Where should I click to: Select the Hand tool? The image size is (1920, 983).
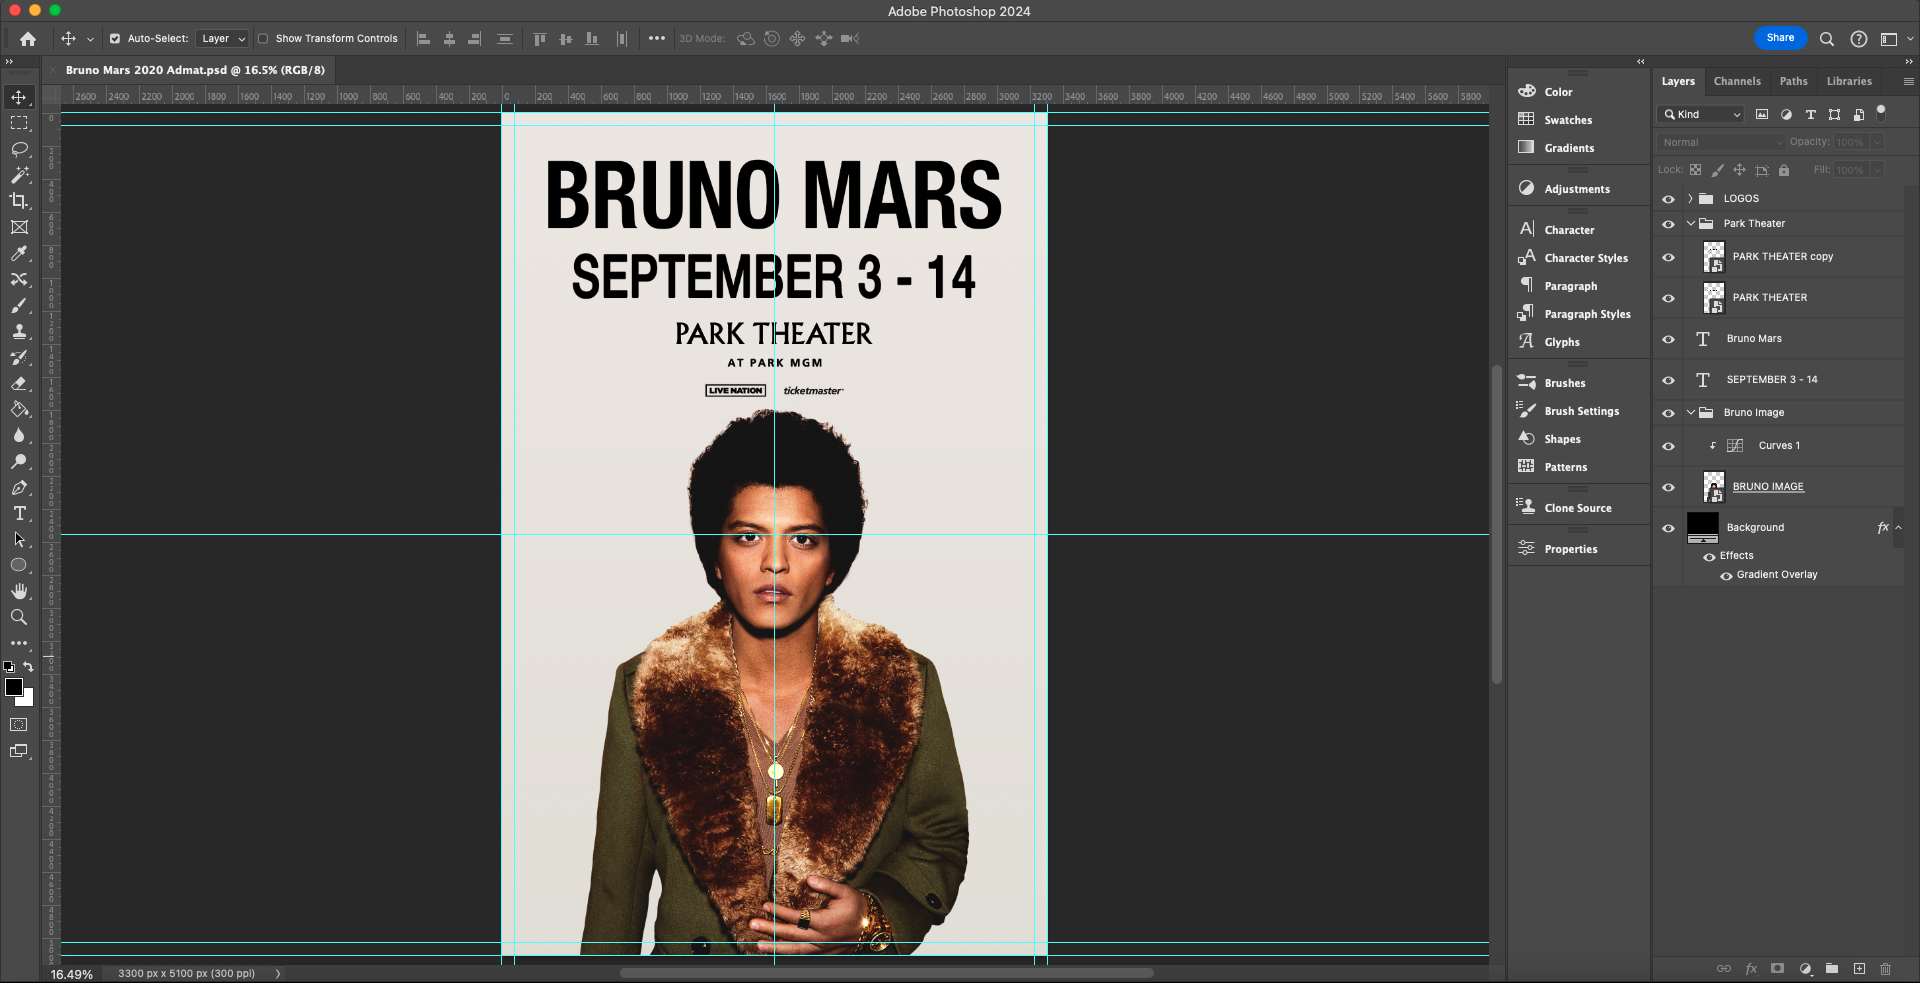coord(19,591)
